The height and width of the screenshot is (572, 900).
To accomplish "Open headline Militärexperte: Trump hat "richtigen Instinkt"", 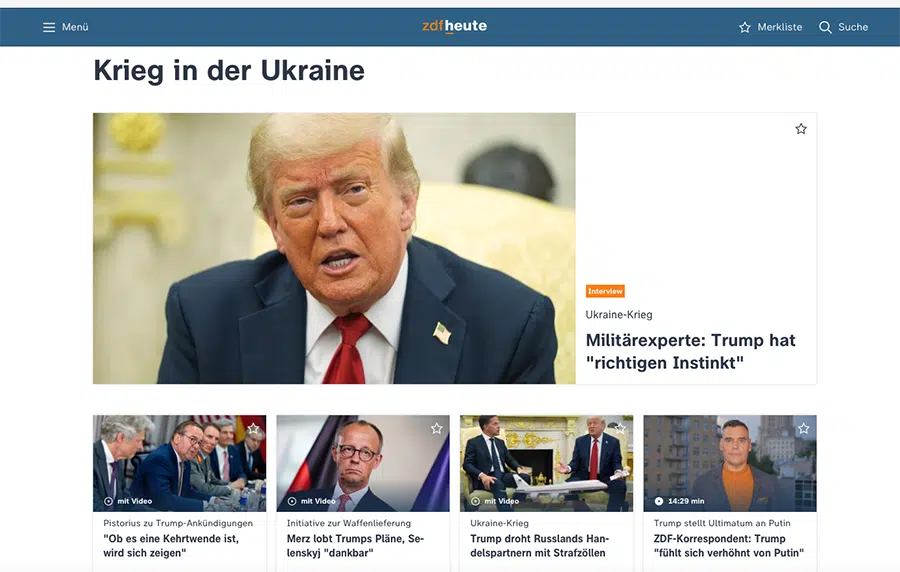I will tap(690, 351).
